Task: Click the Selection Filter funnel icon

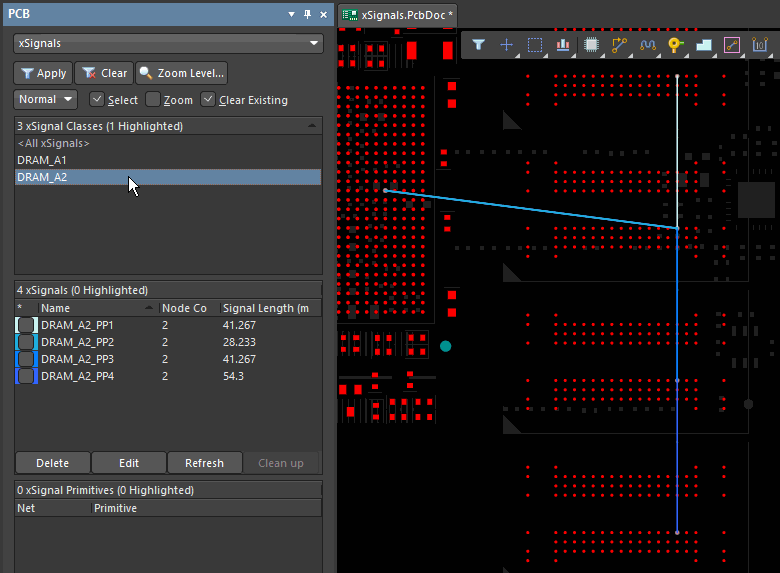Action: (x=478, y=45)
